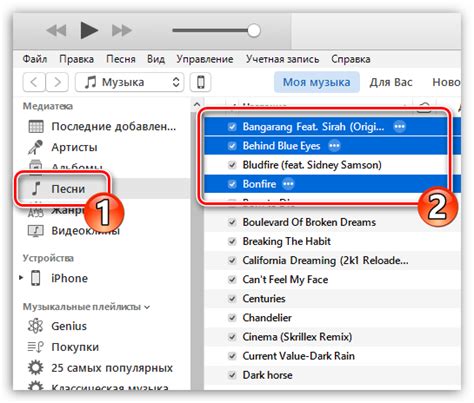The height and width of the screenshot is (403, 474).
Task: Select the song Cinema (Skrillex Remix)
Action: [297, 337]
